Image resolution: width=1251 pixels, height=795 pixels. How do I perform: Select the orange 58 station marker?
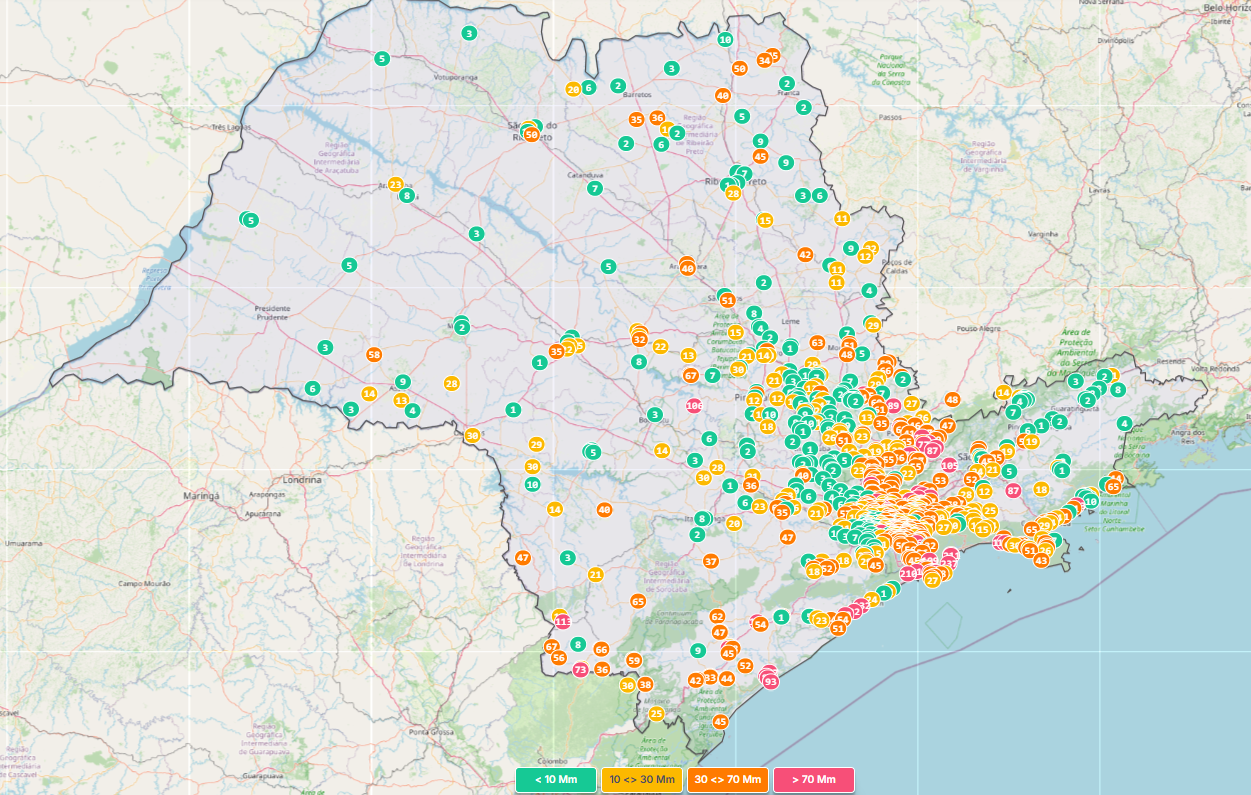tap(374, 354)
